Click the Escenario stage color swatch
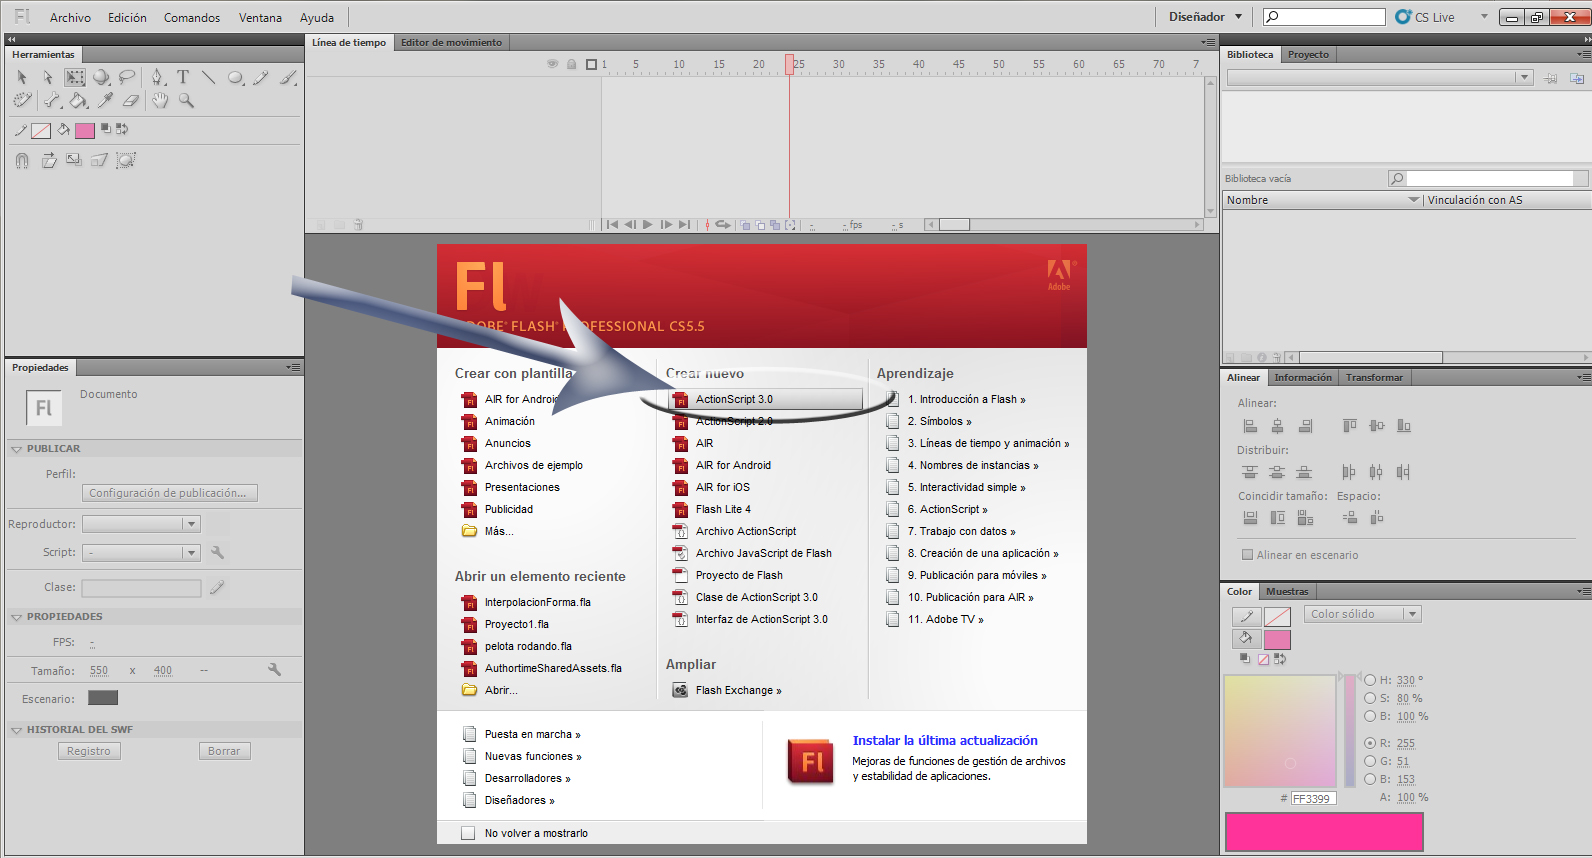This screenshot has width=1592, height=858. click(x=103, y=698)
